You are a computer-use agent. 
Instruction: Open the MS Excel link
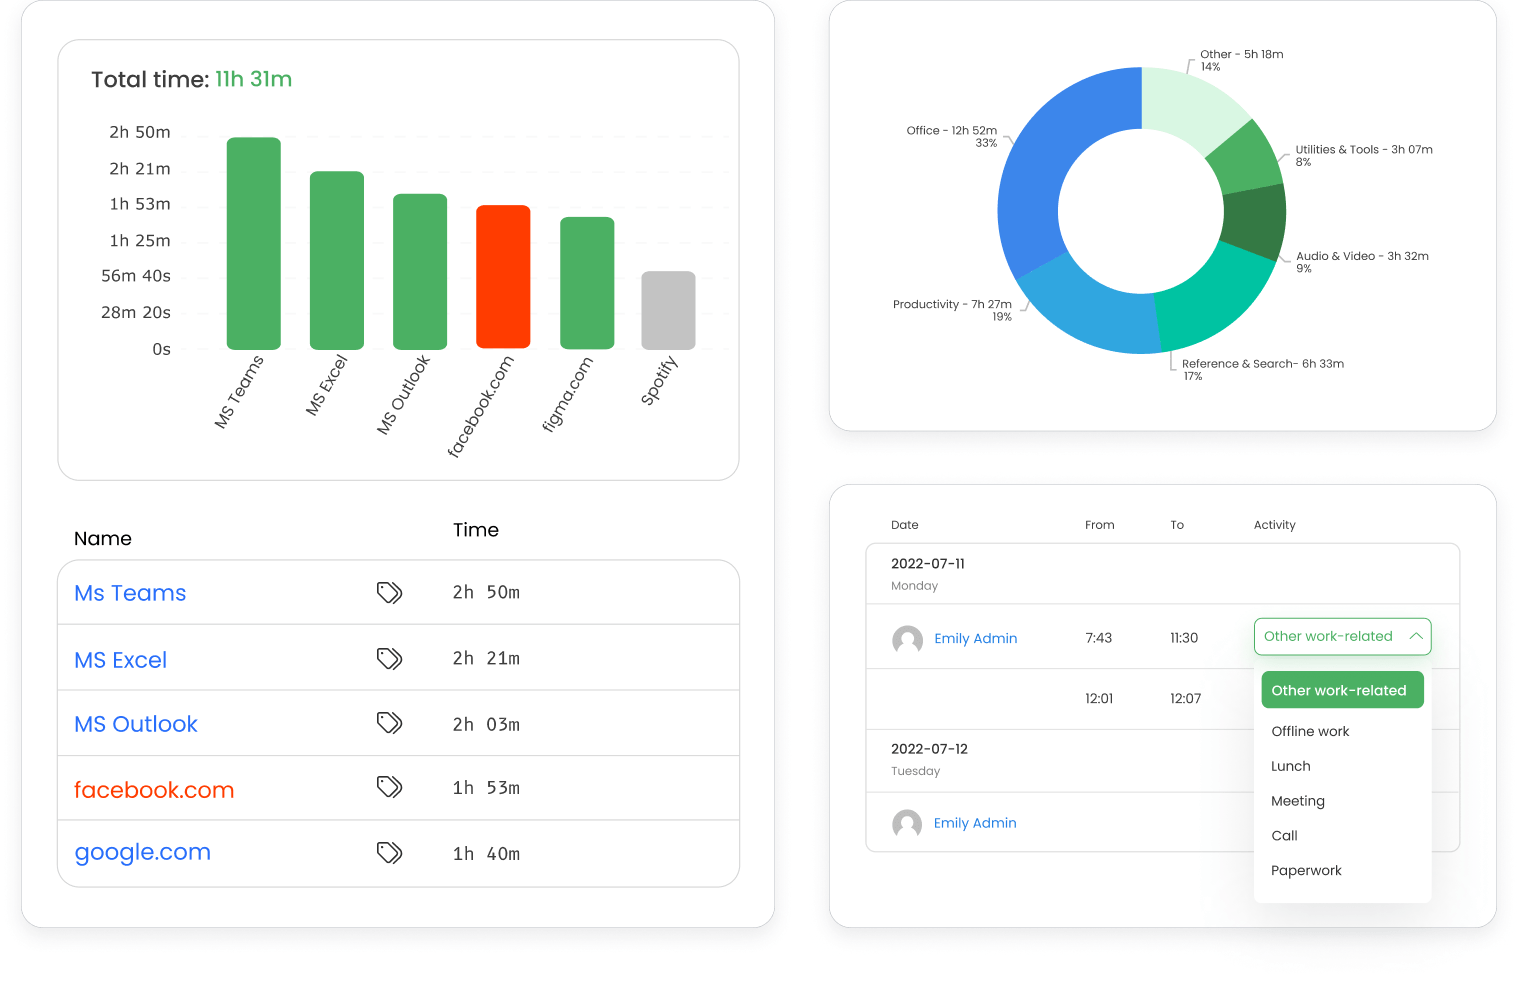tap(120, 660)
